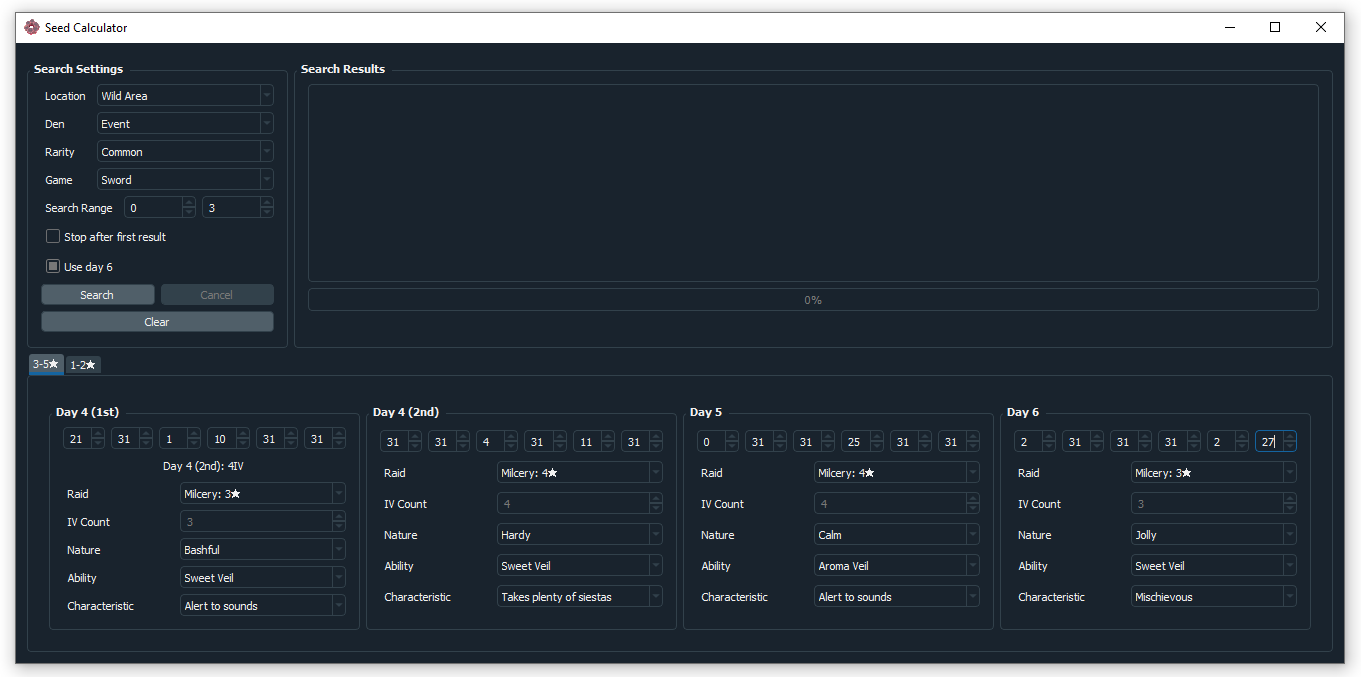Click the Search Range minimum value field
Viewport: 1361px width, 677px height.
click(153, 208)
